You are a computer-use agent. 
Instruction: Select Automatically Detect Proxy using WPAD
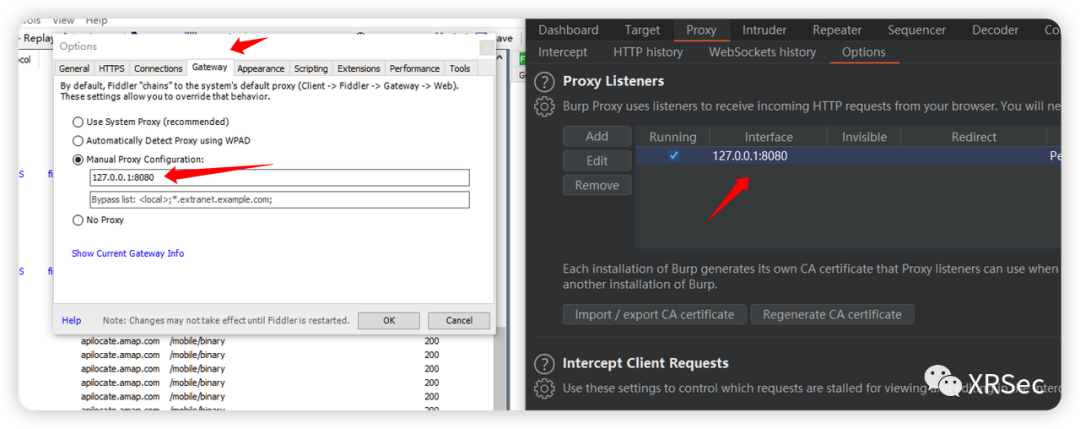point(78,140)
